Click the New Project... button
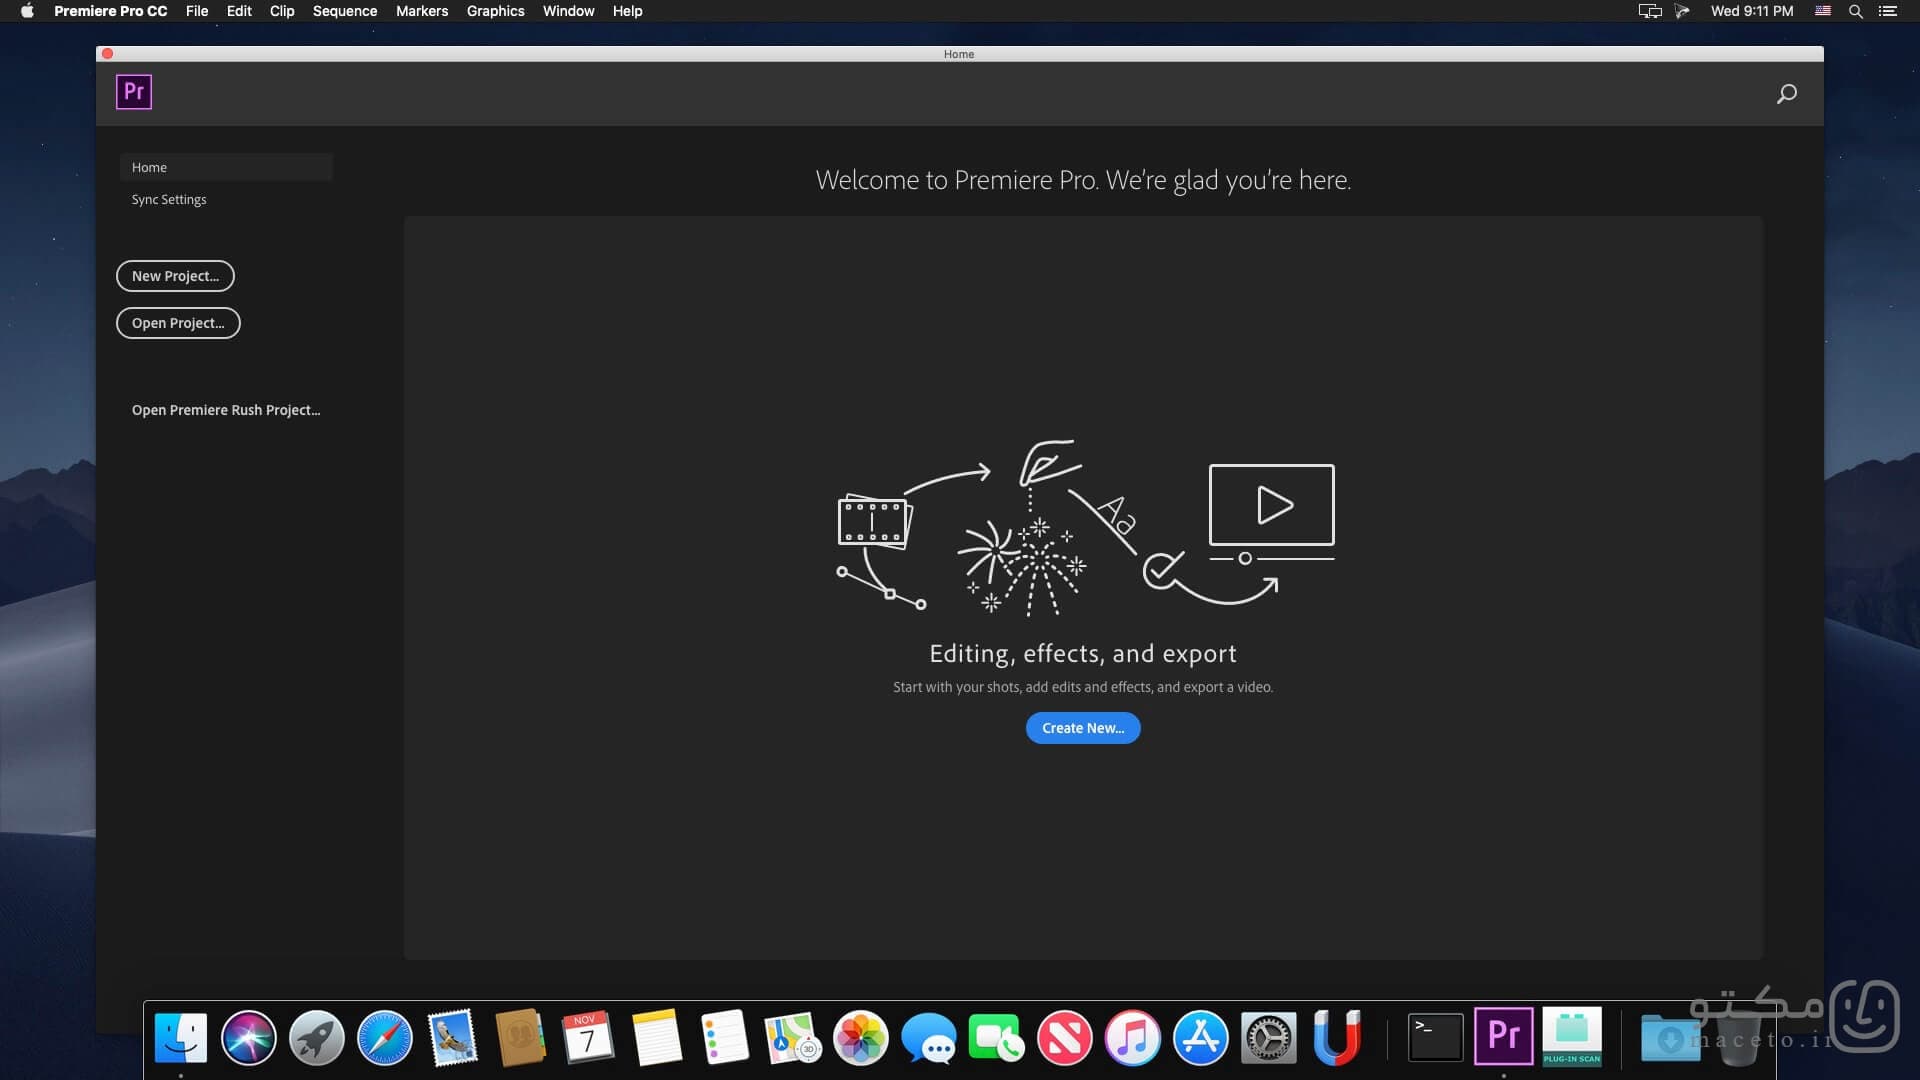Image resolution: width=1920 pixels, height=1080 pixels. tap(175, 276)
